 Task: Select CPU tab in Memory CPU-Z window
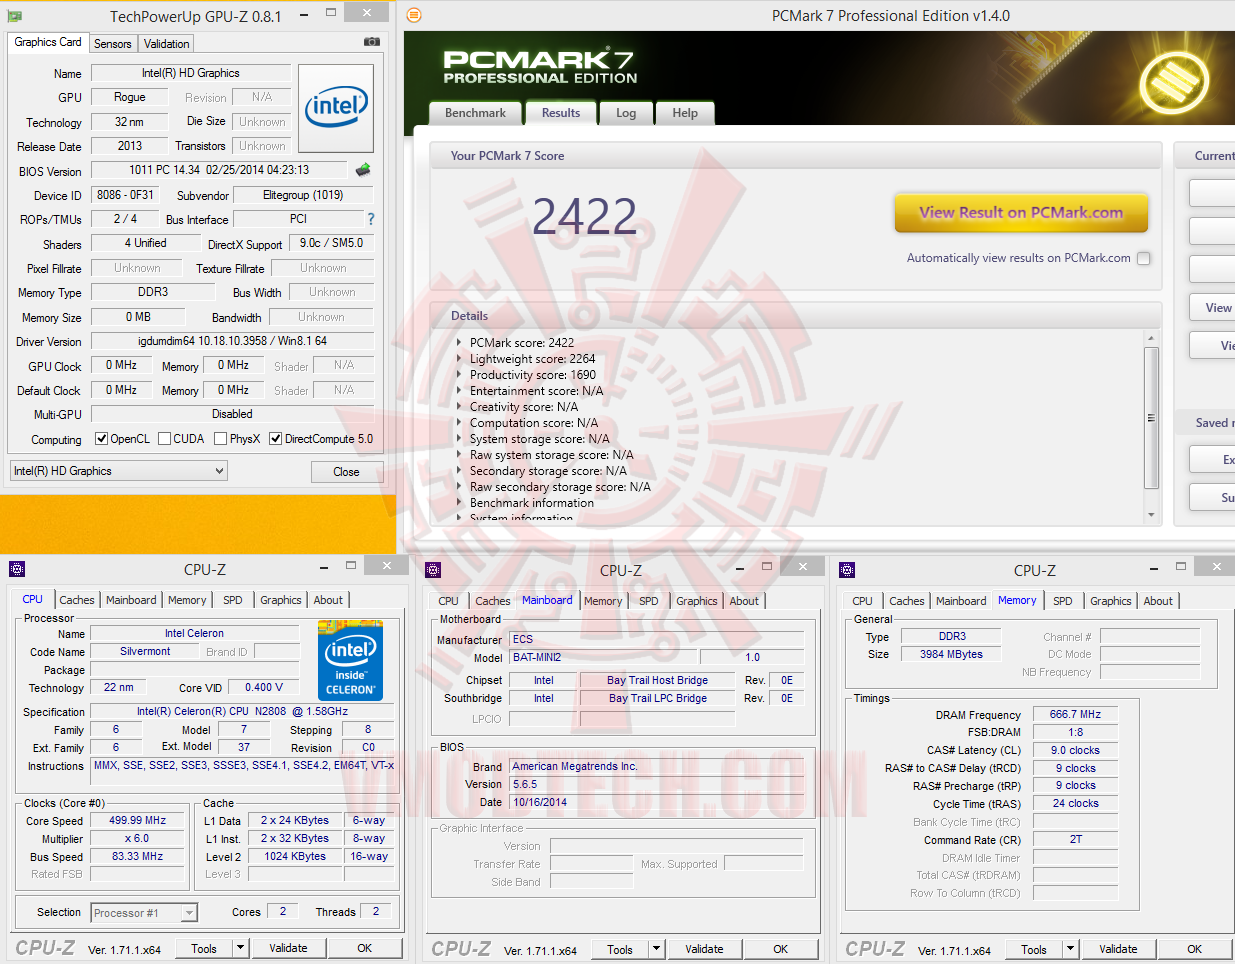tap(863, 601)
